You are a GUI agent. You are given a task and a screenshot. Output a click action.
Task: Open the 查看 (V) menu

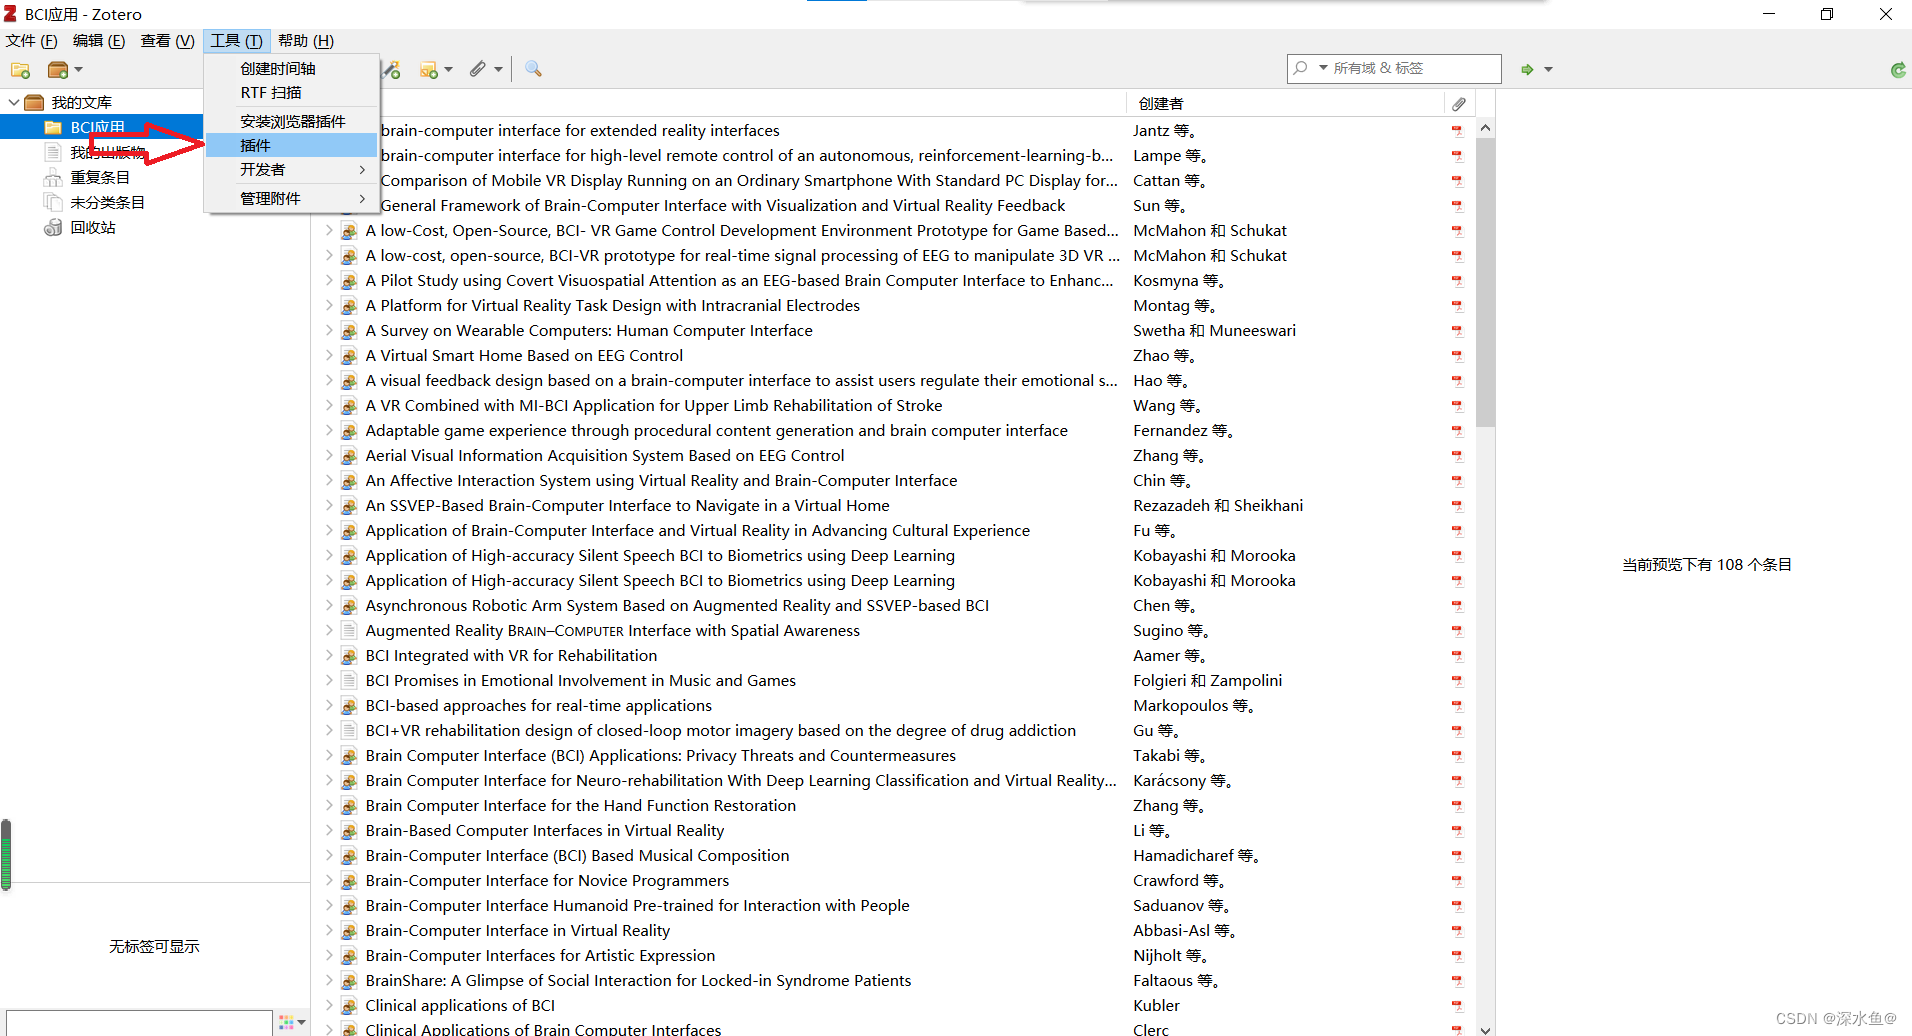167,41
